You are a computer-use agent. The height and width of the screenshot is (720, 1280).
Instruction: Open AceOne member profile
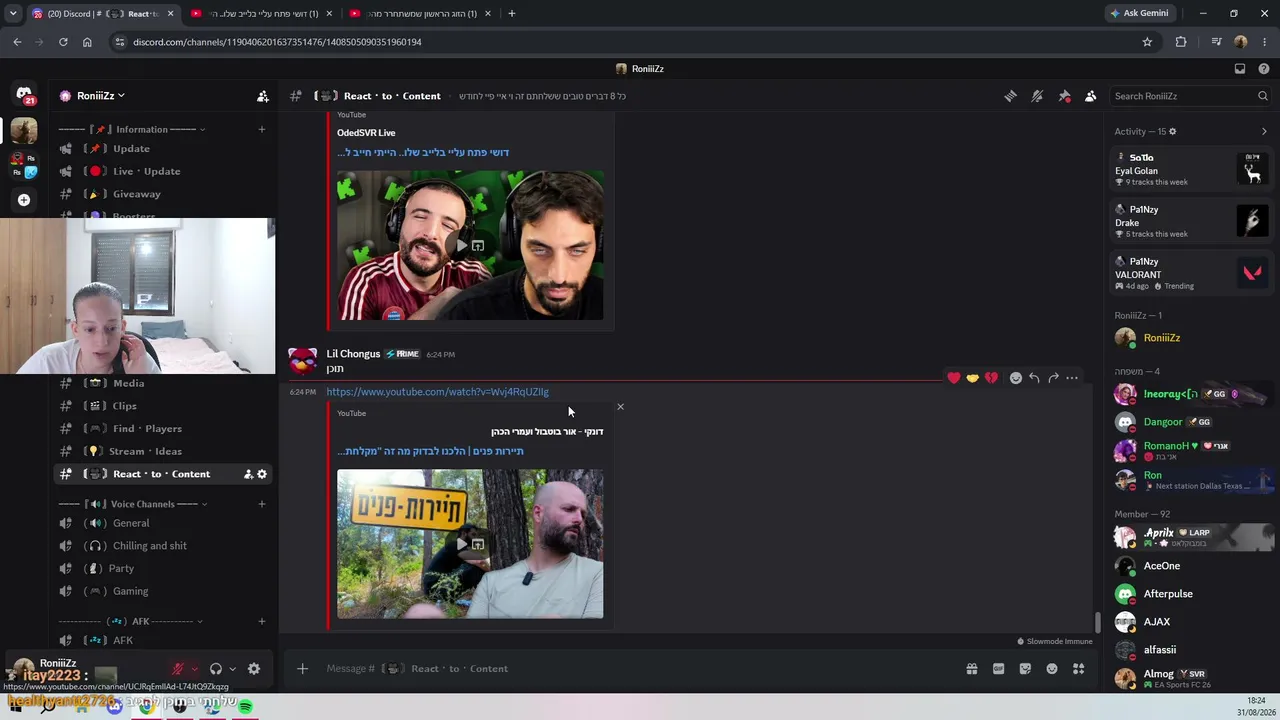coord(1191,566)
